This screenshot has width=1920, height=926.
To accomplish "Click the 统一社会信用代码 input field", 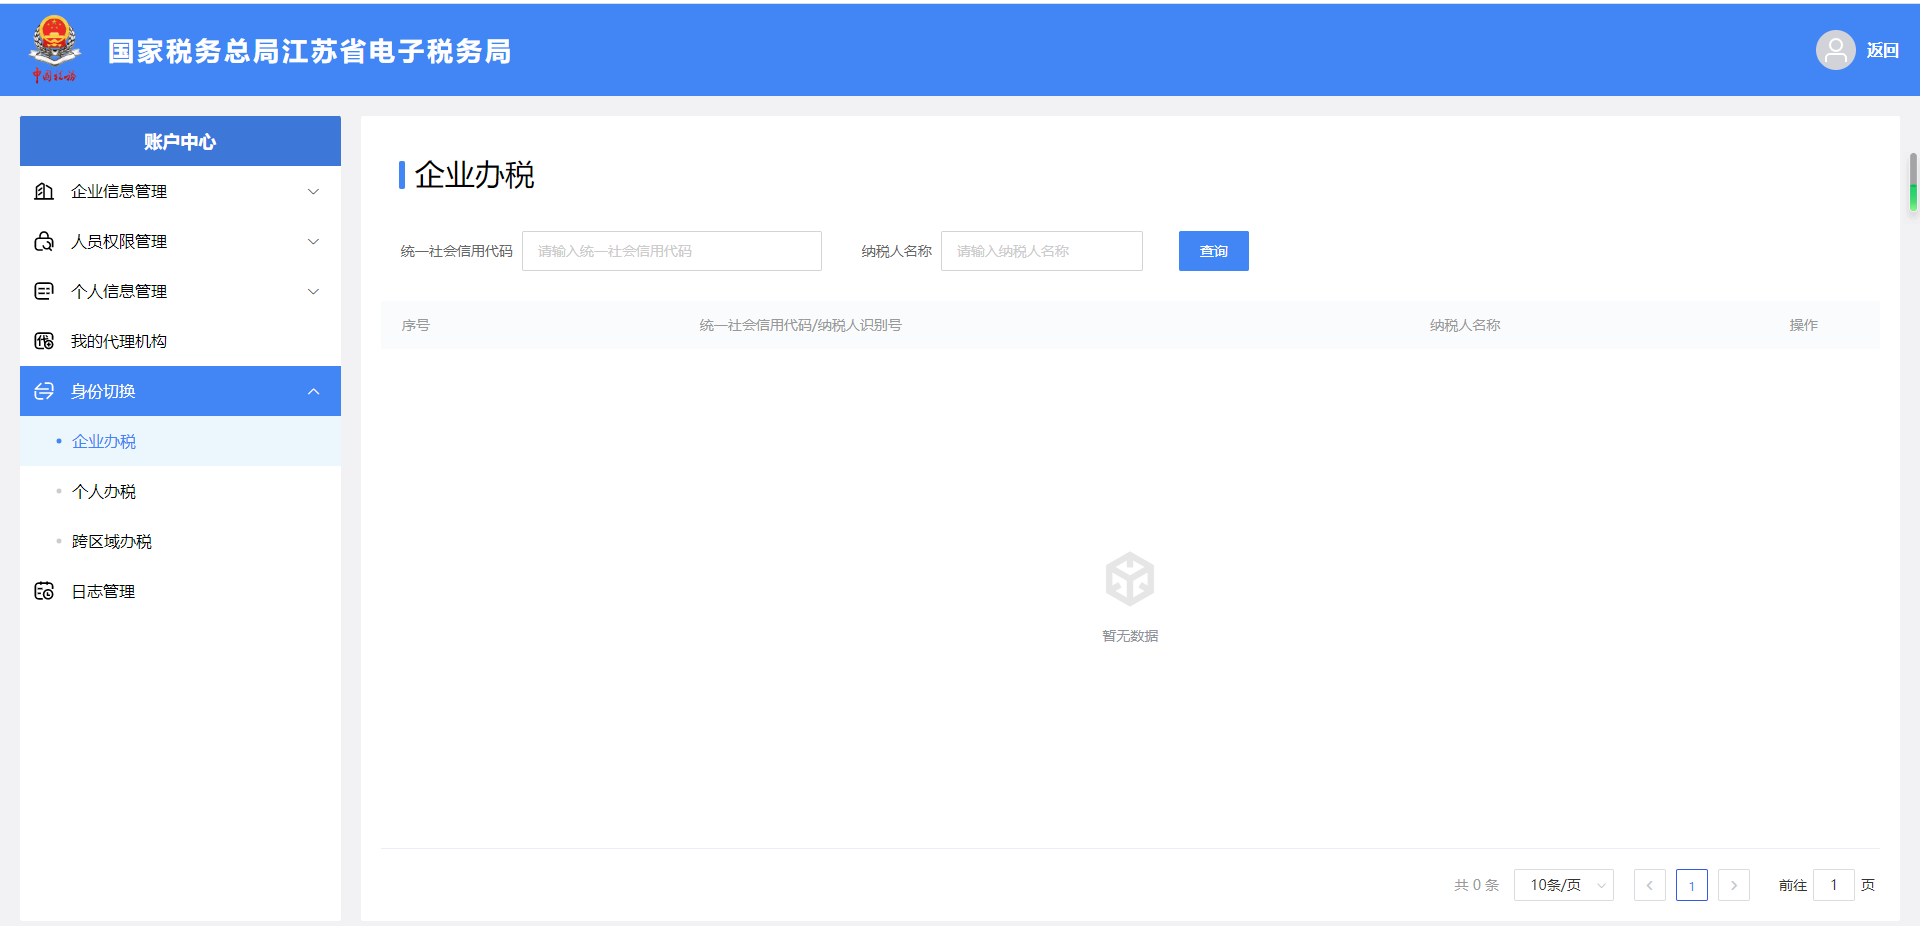I will 671,251.
